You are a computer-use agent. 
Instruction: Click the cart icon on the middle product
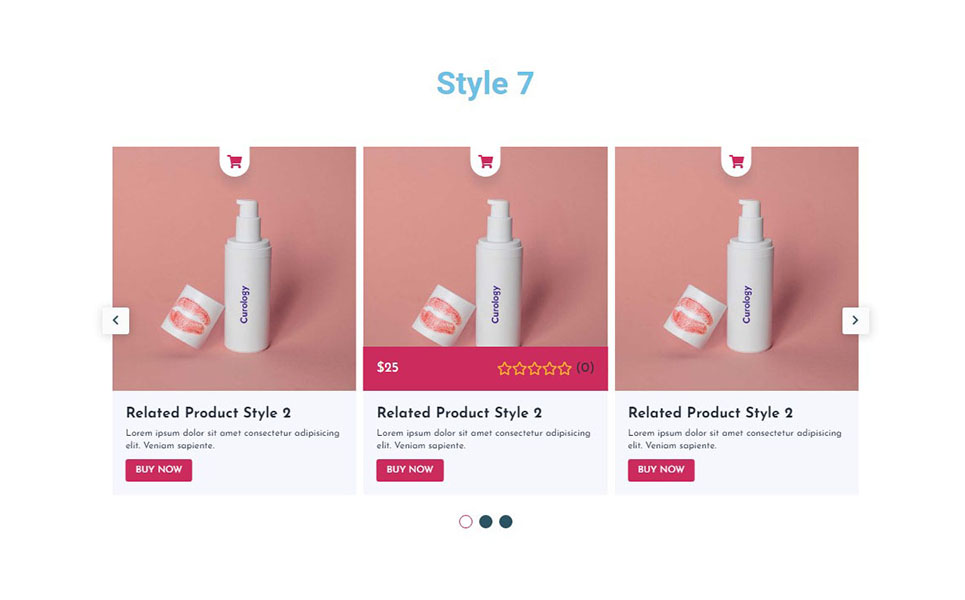pos(486,162)
